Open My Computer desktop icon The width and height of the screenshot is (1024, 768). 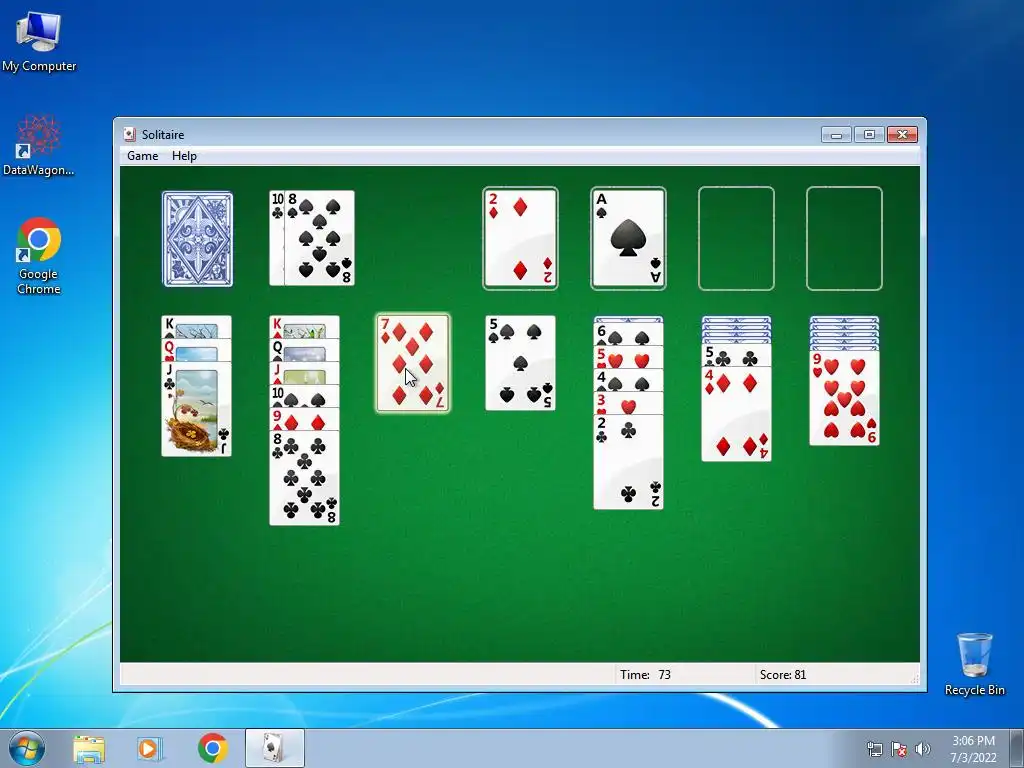coord(39,41)
